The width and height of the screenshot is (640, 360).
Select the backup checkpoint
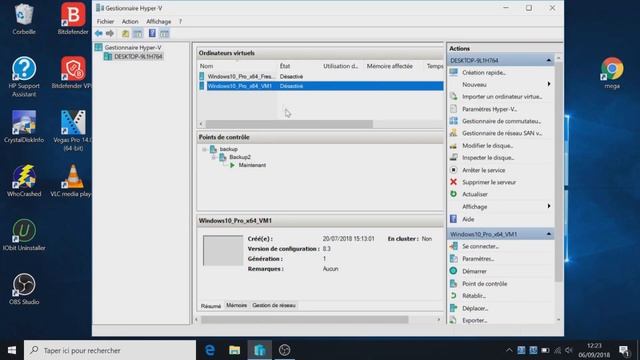point(228,149)
